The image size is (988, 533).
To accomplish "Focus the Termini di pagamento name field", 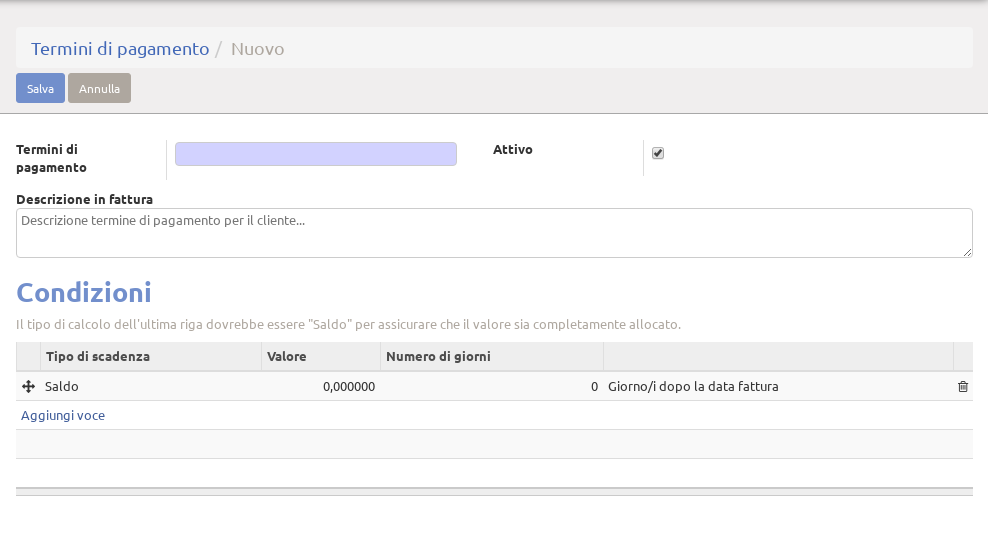I will pos(316,154).
